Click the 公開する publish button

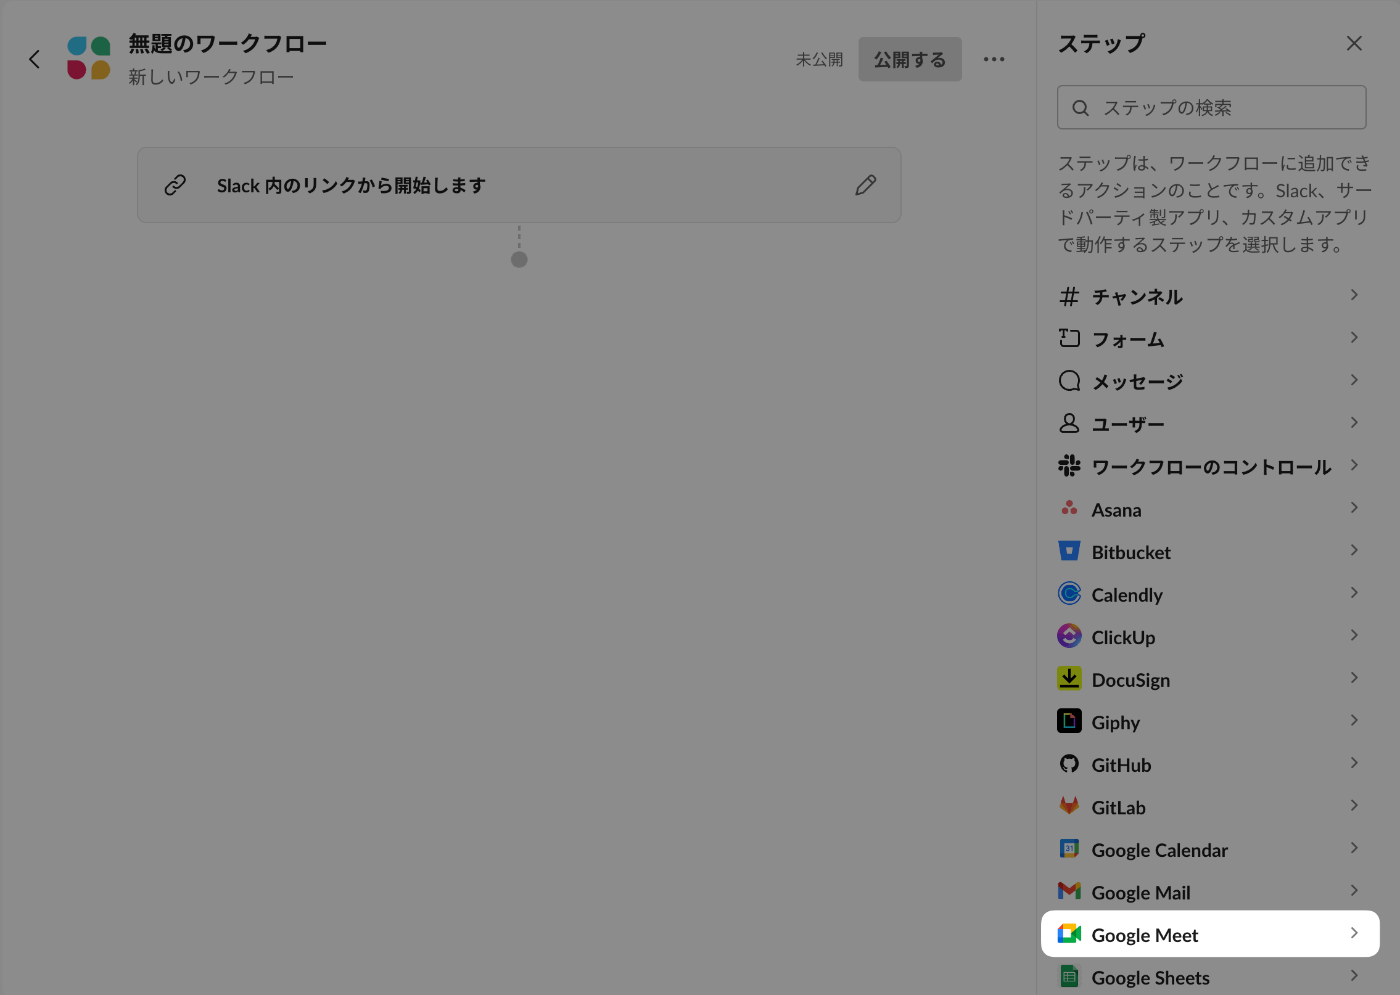coord(910,59)
